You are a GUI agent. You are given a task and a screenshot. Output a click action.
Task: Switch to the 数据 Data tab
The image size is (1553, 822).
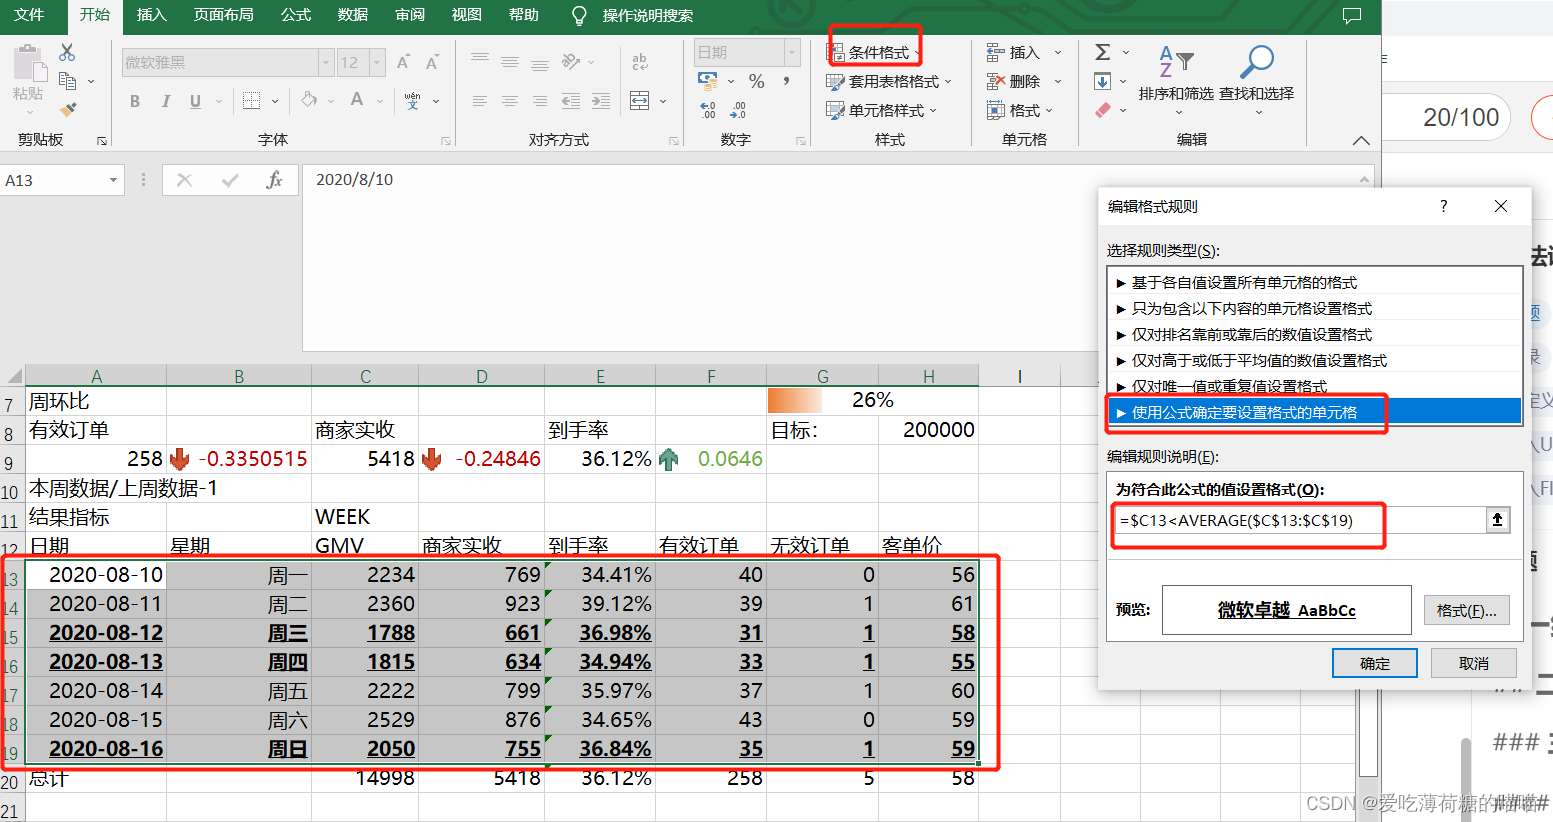coord(353,15)
